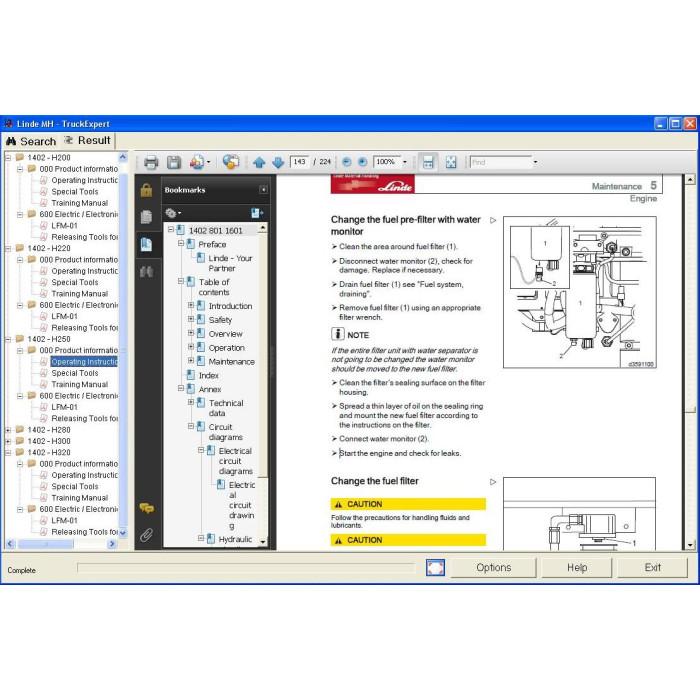Open bookmarks options gear menu

point(173,213)
